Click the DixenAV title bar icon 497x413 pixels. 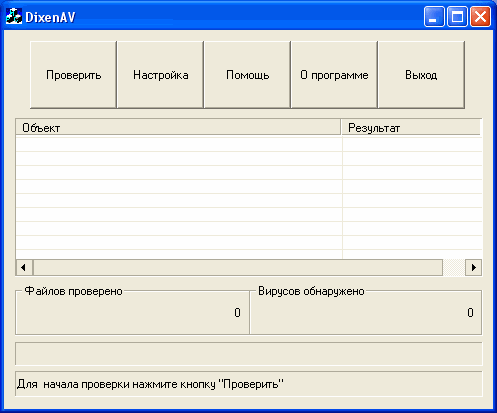pyautogui.click(x=14, y=17)
